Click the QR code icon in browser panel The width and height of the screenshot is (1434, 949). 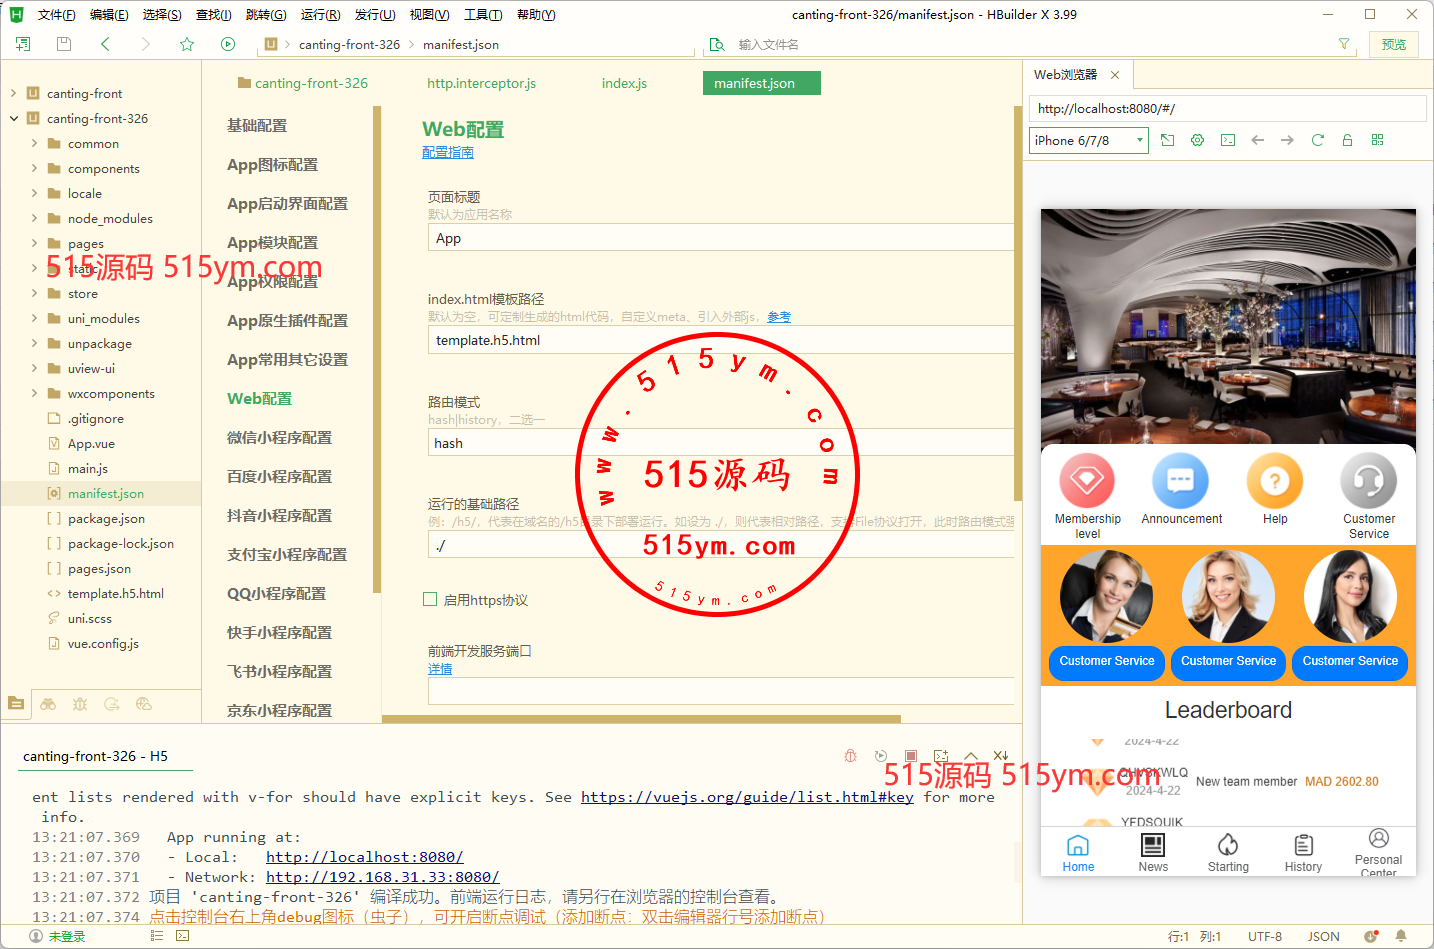(x=1377, y=140)
